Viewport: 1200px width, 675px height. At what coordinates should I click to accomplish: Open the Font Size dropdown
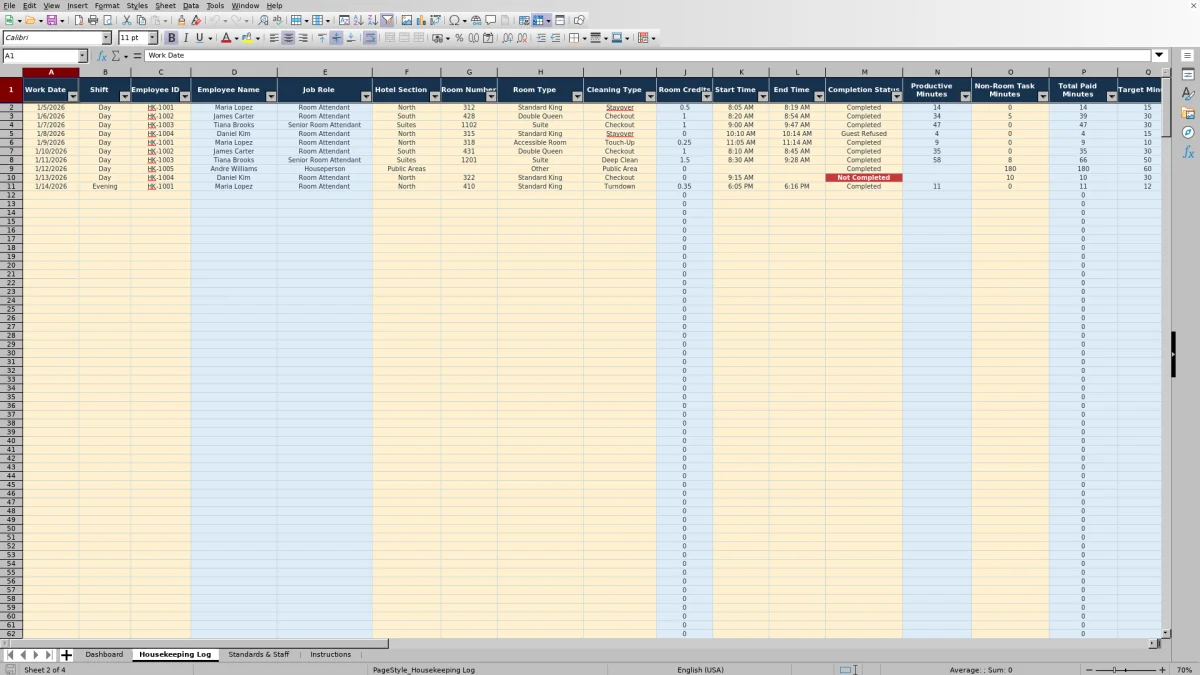152,38
